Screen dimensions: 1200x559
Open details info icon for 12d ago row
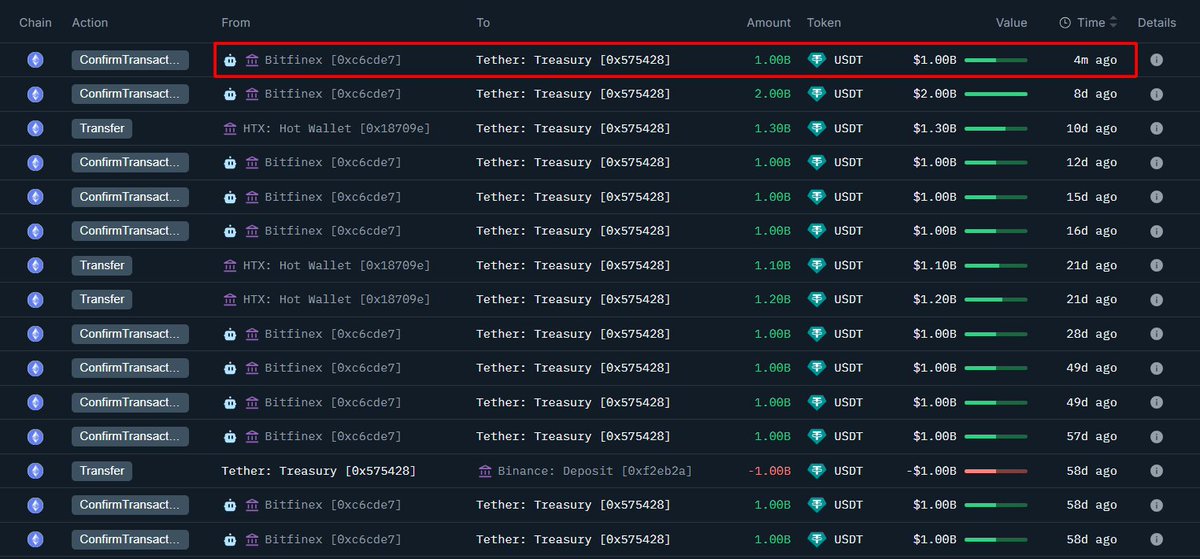(1156, 162)
